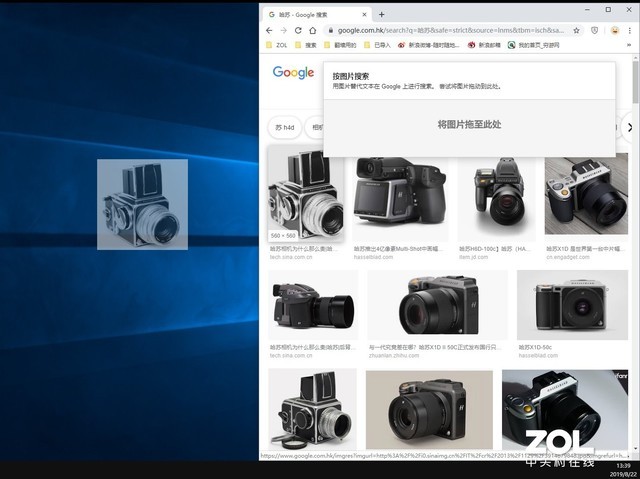
Task: Bookmark this page with the star icon
Action: [577, 30]
